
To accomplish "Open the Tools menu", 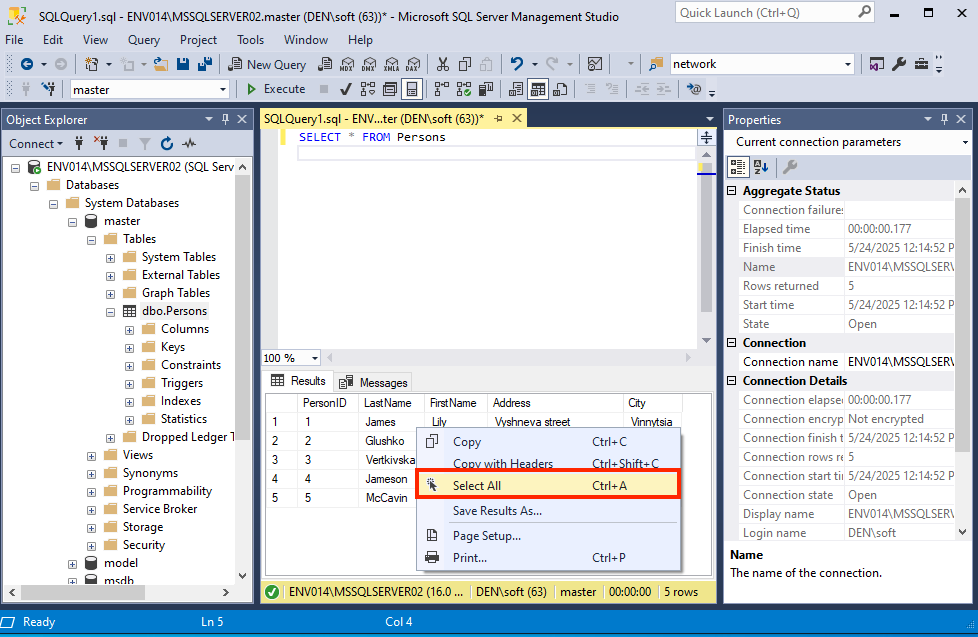I will [250, 40].
